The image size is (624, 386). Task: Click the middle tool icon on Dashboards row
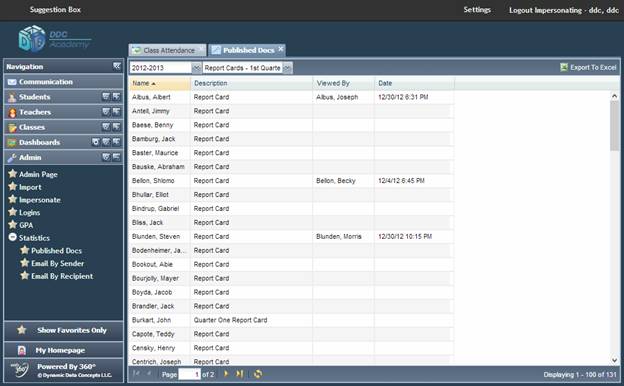tap(106, 142)
